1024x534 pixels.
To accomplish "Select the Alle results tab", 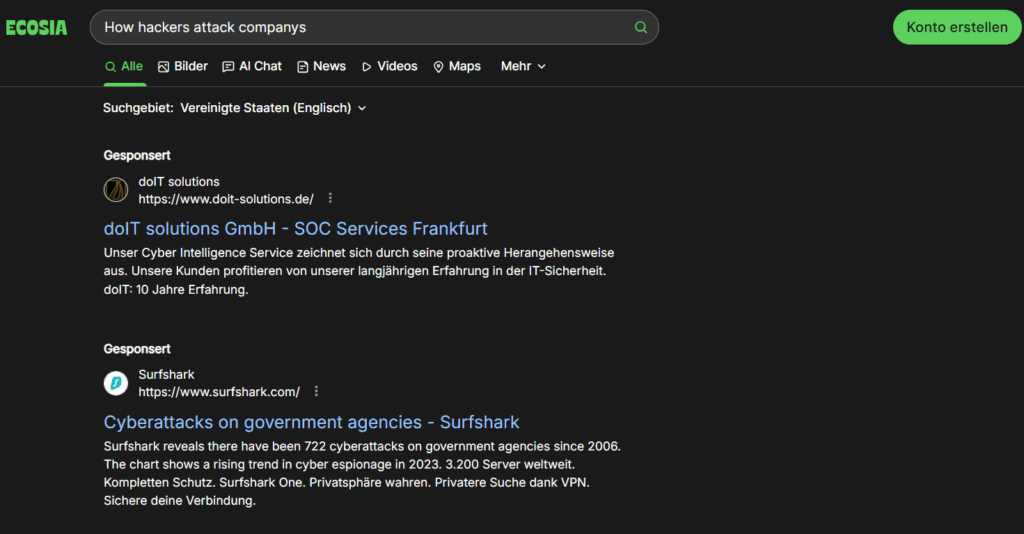I will (x=124, y=66).
